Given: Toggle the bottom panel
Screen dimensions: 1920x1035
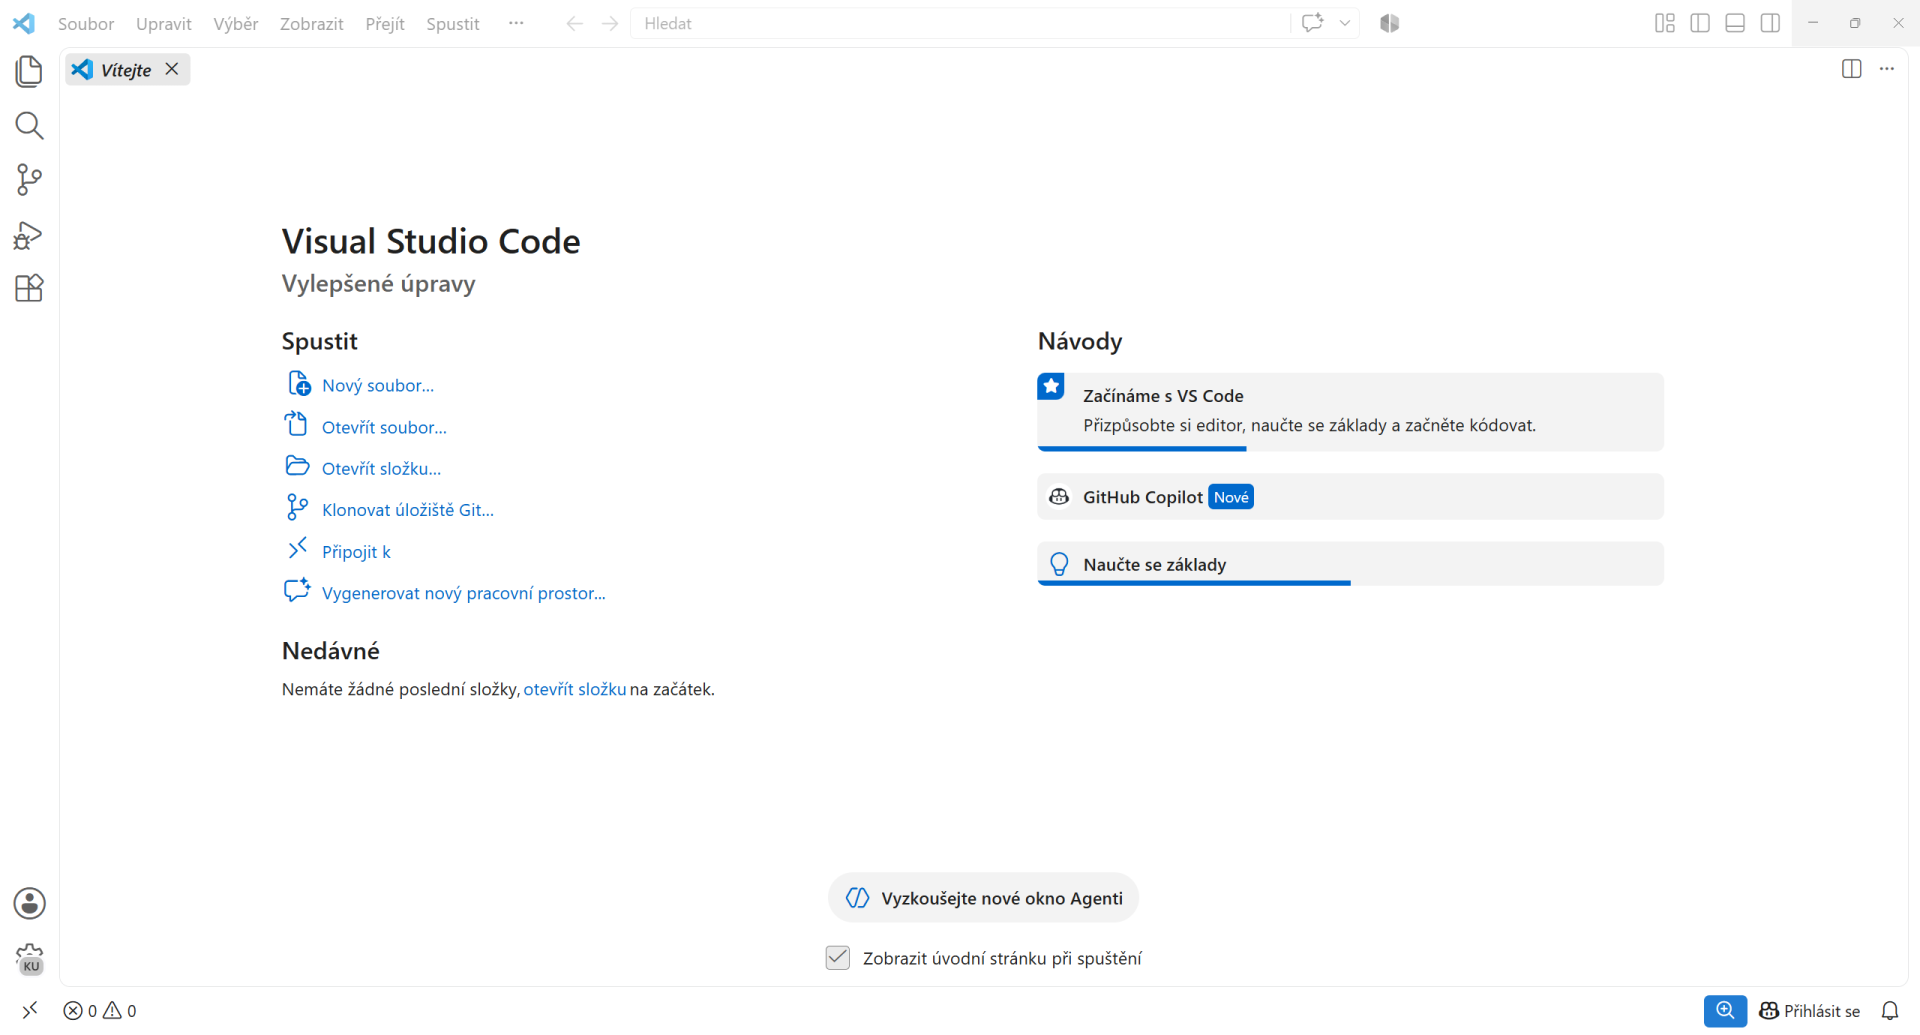Looking at the screenshot, I should (x=1735, y=23).
